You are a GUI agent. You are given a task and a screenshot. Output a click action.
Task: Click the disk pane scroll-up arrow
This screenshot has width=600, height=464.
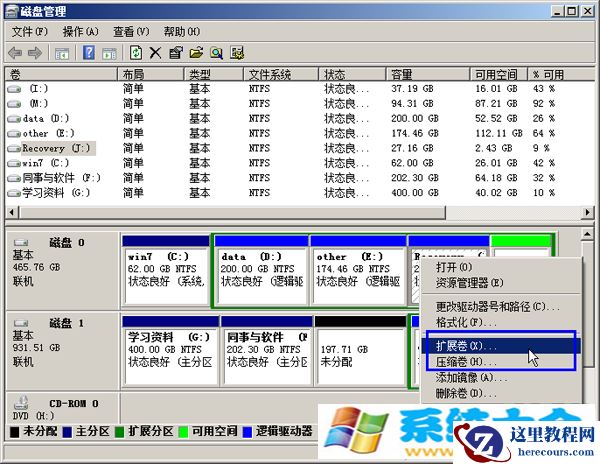[587, 234]
